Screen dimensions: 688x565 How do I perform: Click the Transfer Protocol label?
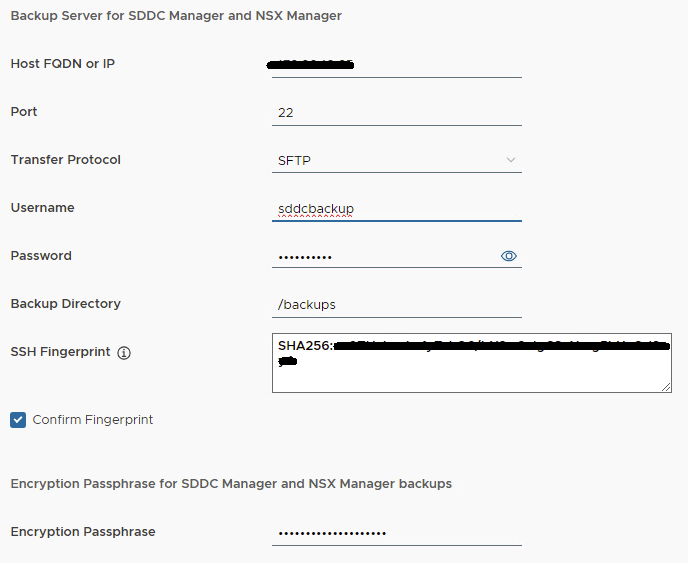(65, 160)
